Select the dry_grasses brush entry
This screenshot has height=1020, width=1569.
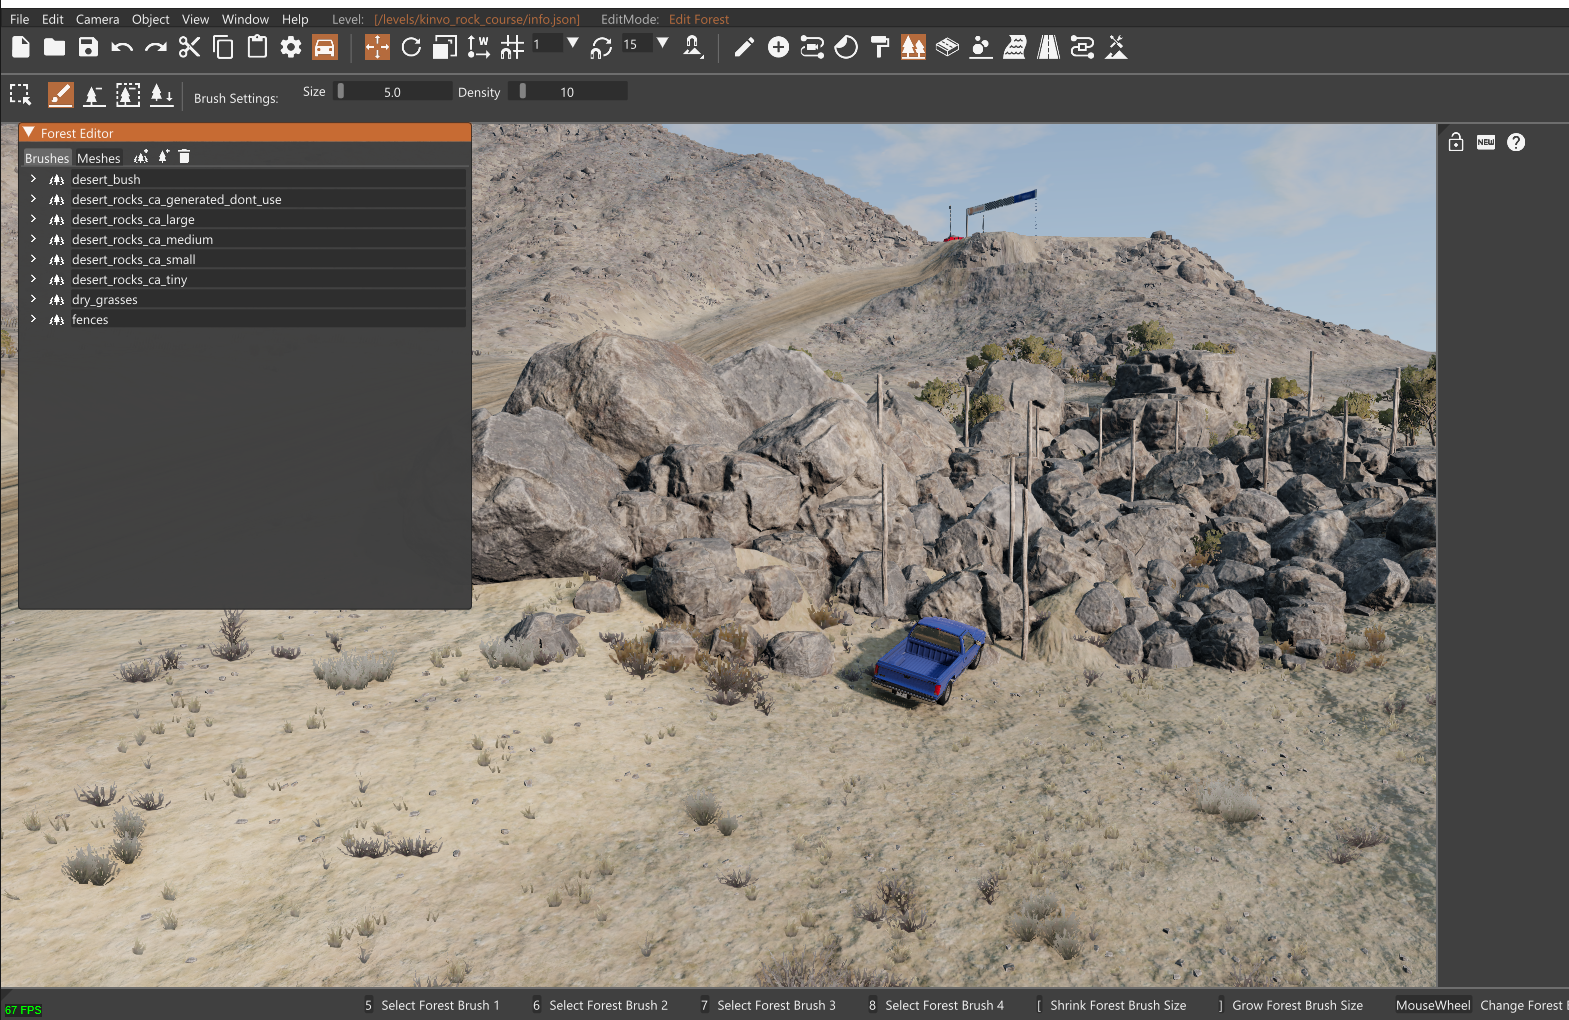click(104, 299)
